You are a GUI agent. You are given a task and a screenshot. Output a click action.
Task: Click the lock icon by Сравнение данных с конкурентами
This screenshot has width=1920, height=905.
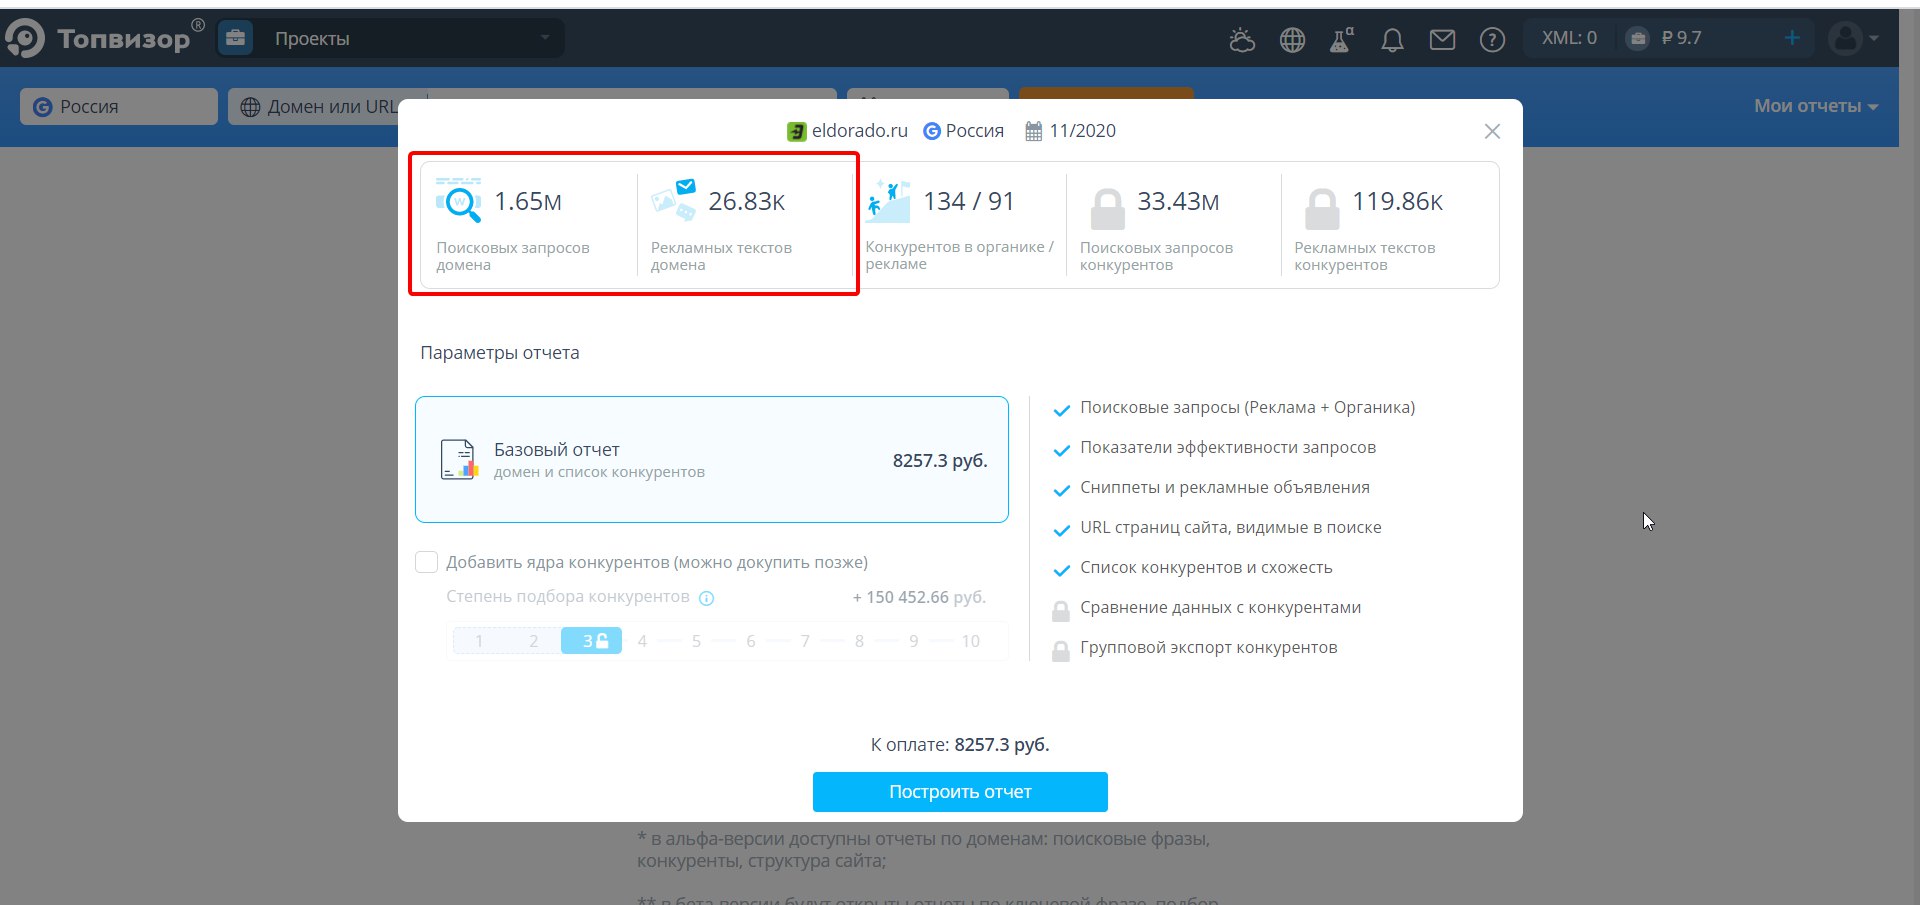(1061, 610)
